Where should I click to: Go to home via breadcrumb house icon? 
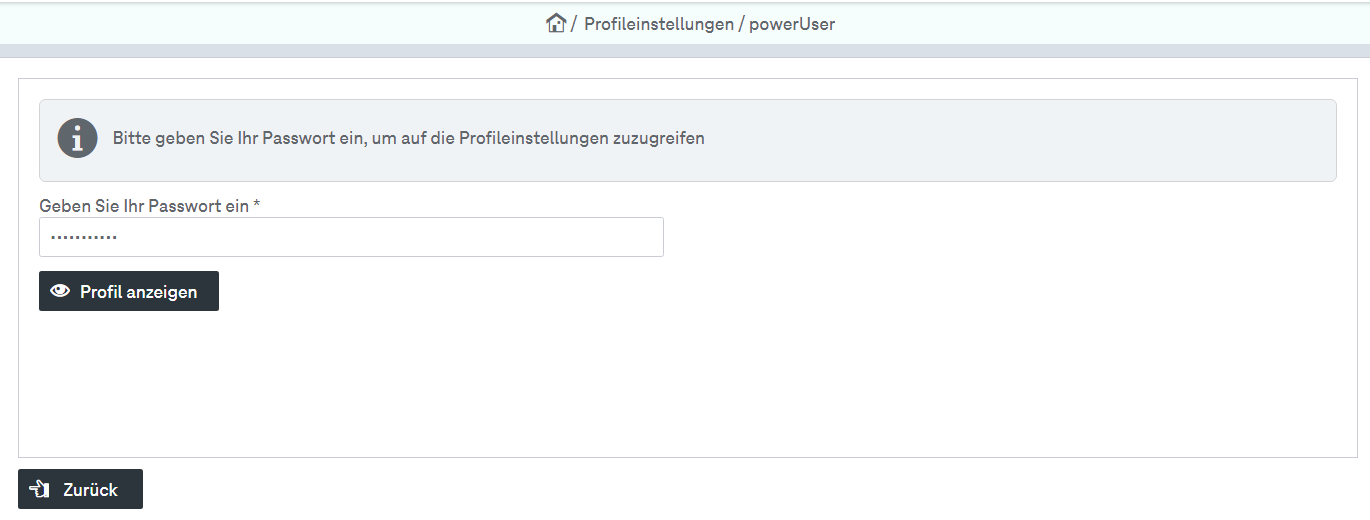[x=556, y=23]
